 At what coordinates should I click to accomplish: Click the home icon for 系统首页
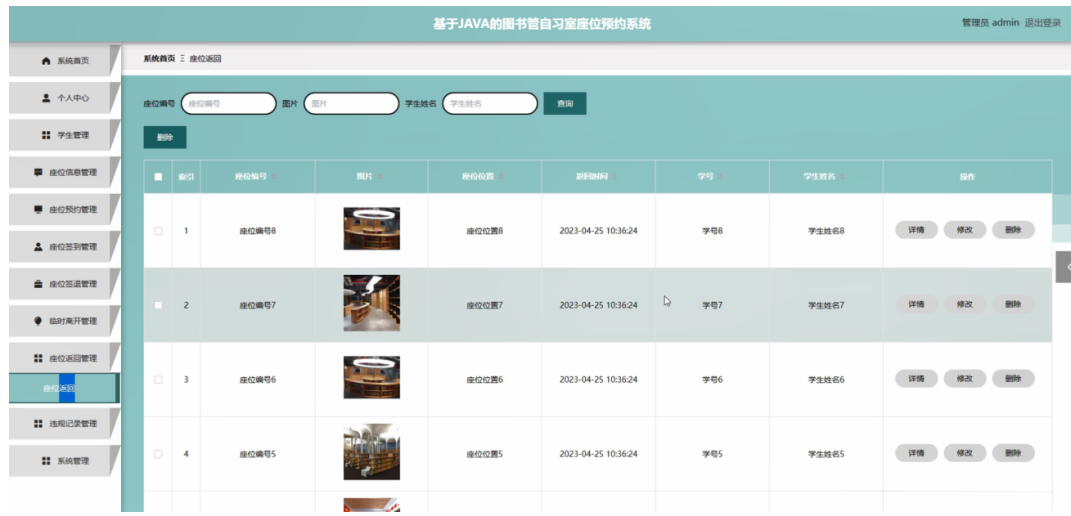46,61
